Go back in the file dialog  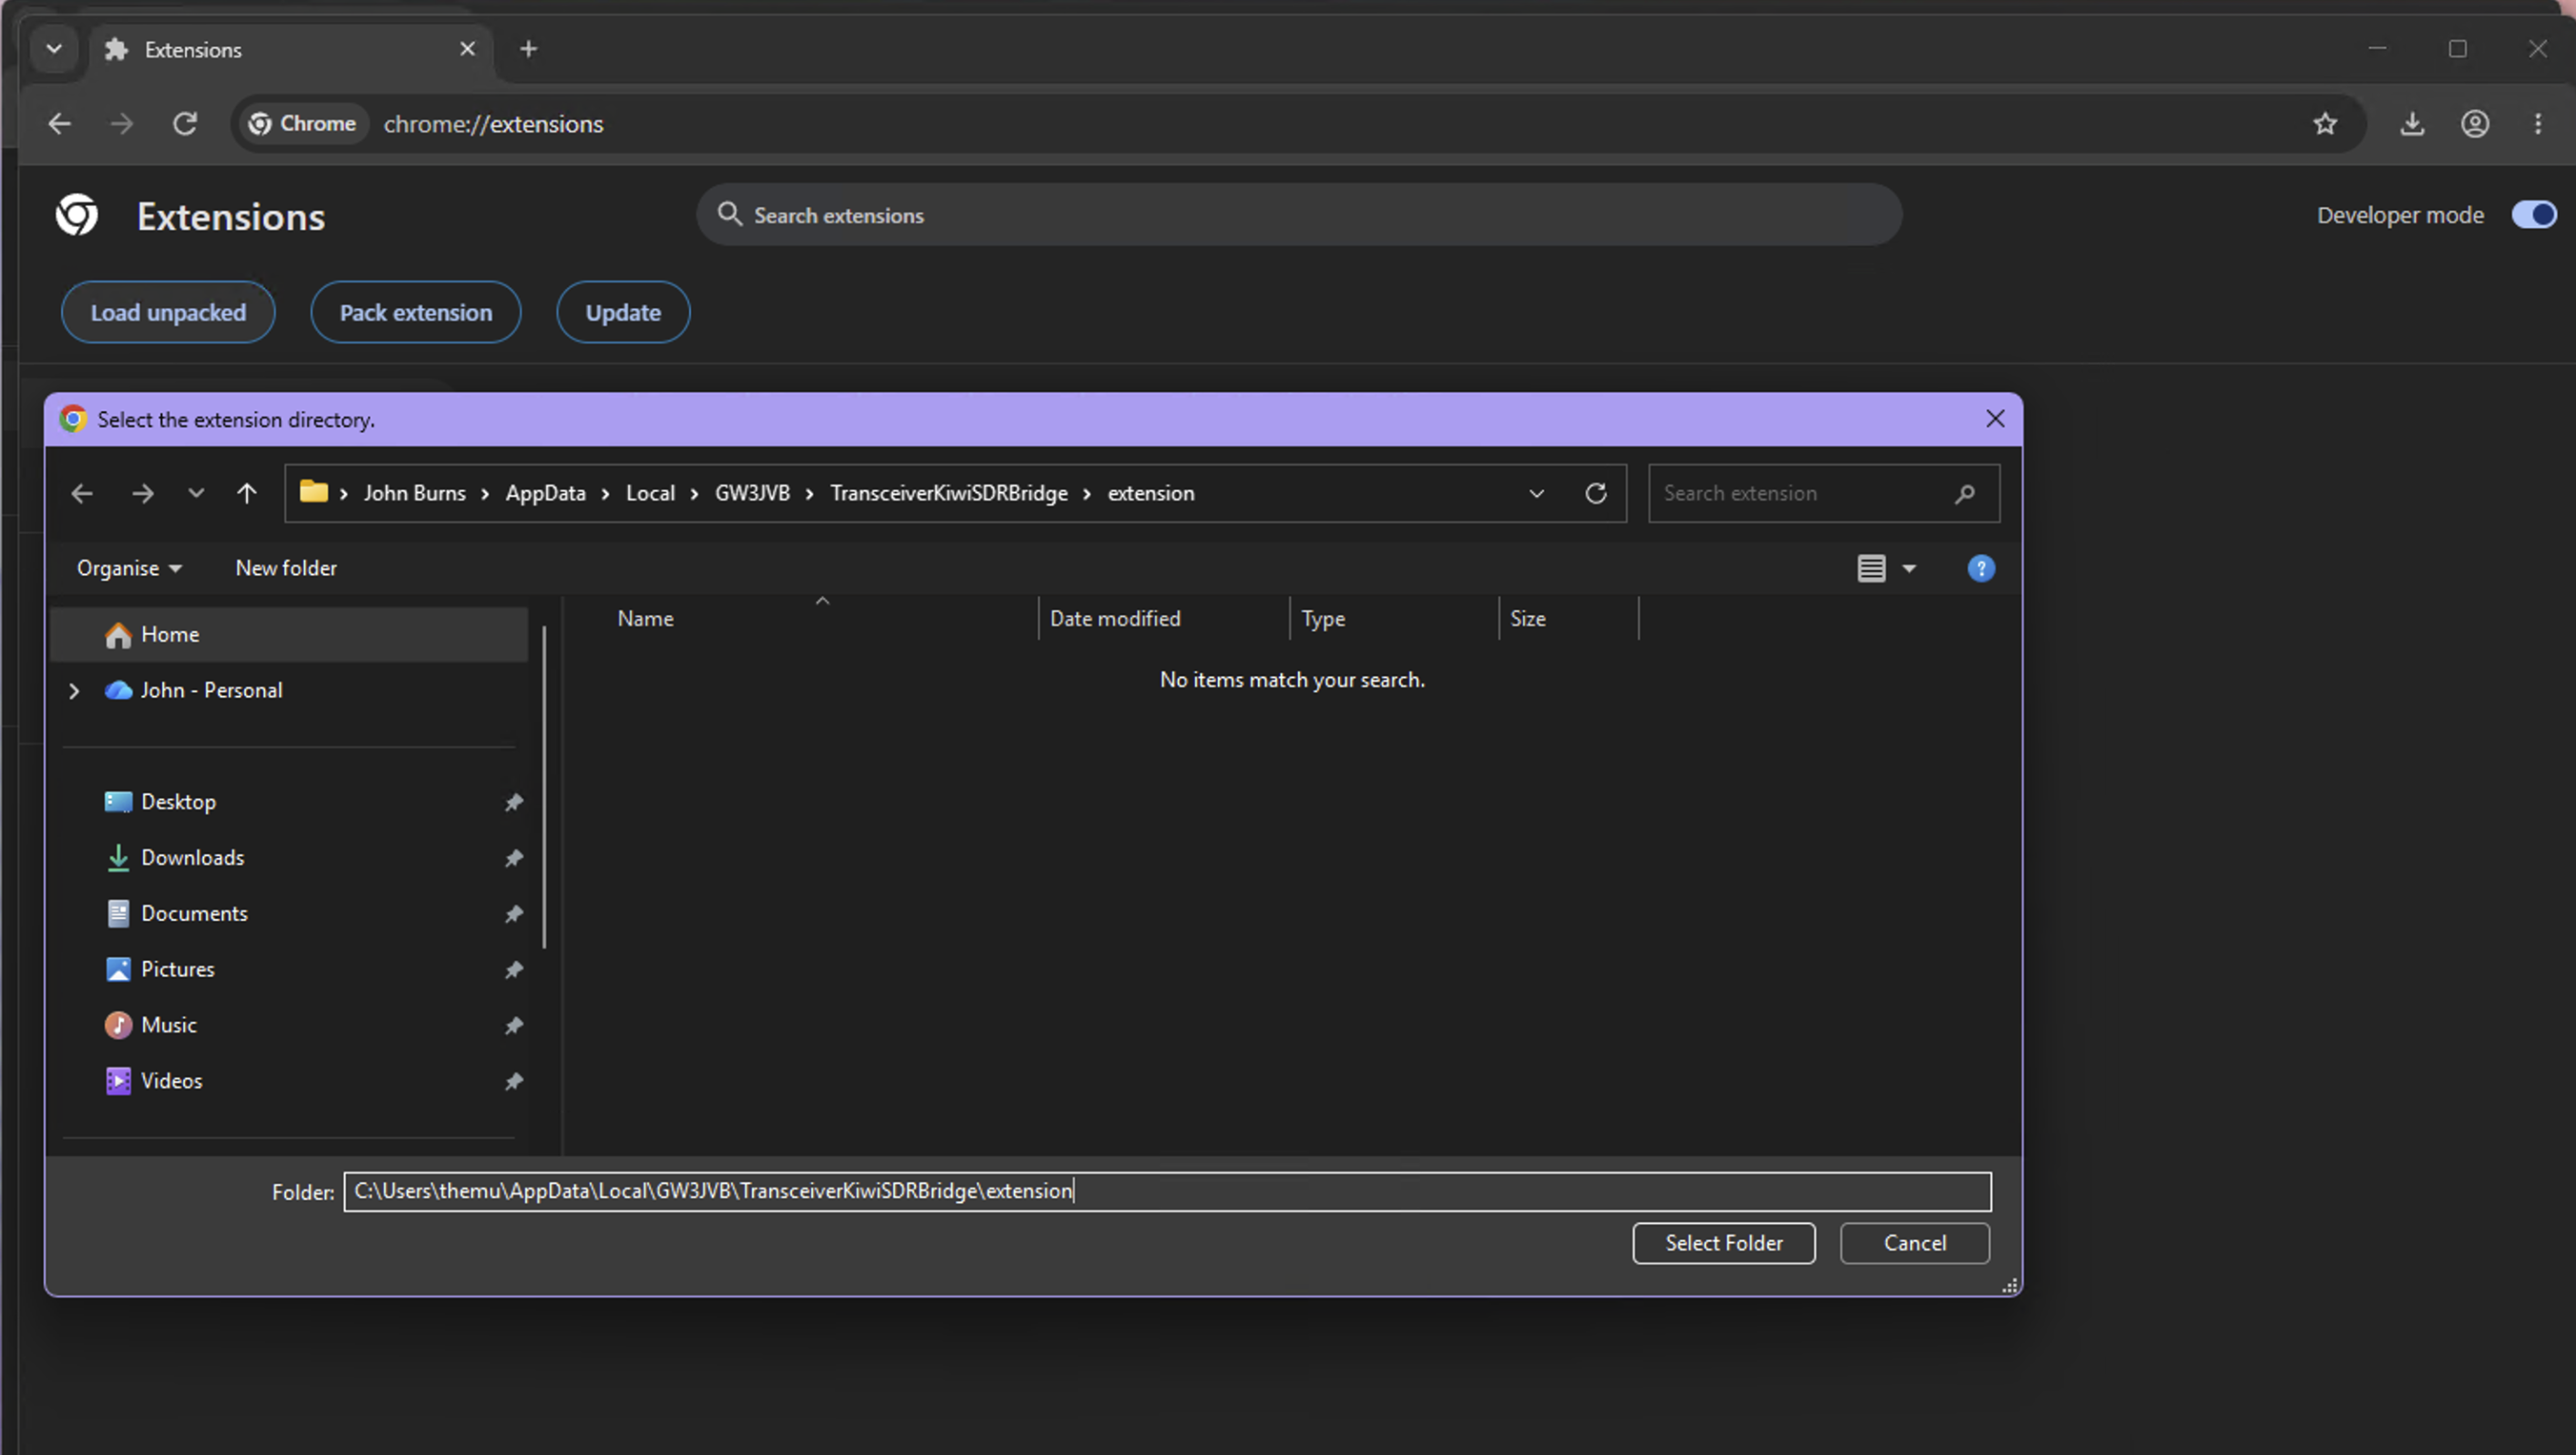(82, 493)
